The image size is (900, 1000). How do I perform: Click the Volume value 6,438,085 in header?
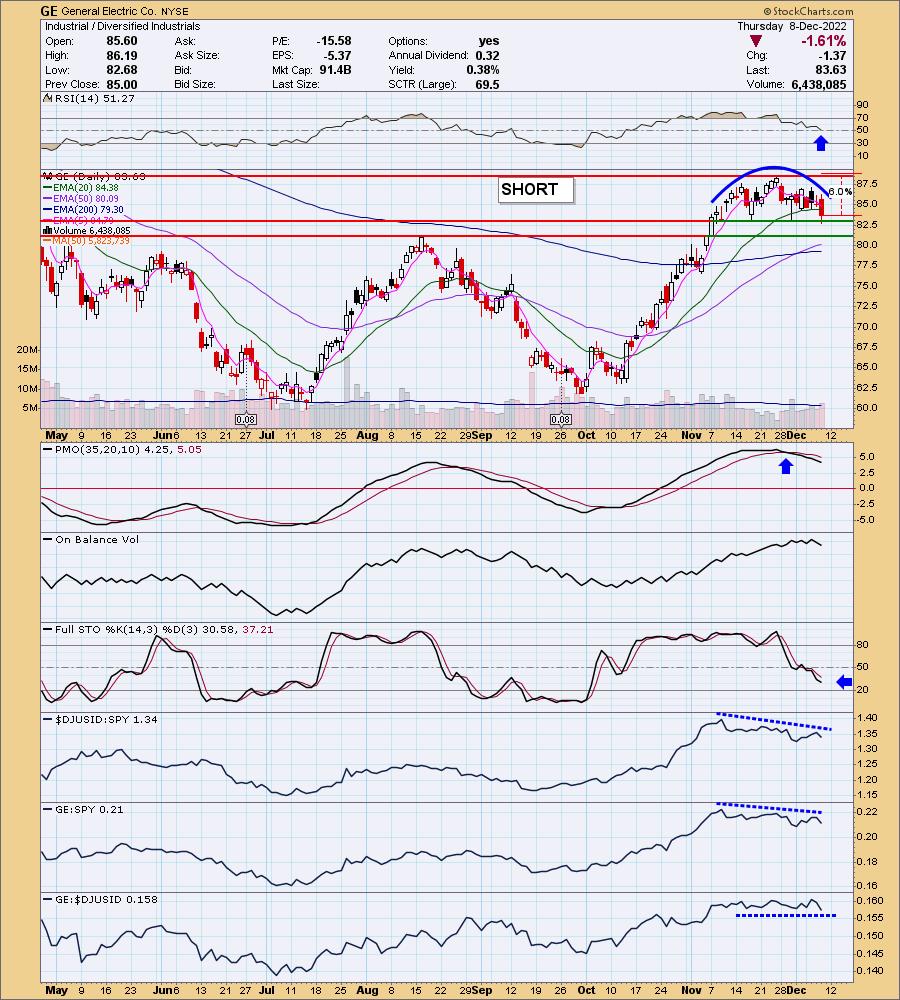pos(819,84)
